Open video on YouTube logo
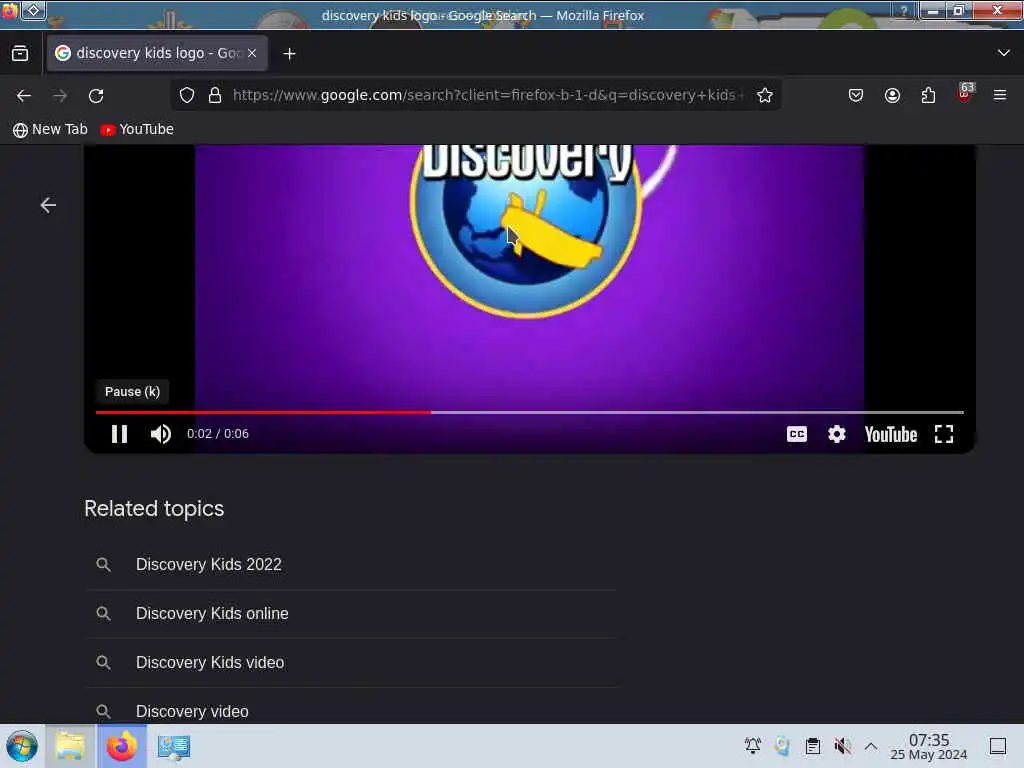This screenshot has height=768, width=1024. 891,434
